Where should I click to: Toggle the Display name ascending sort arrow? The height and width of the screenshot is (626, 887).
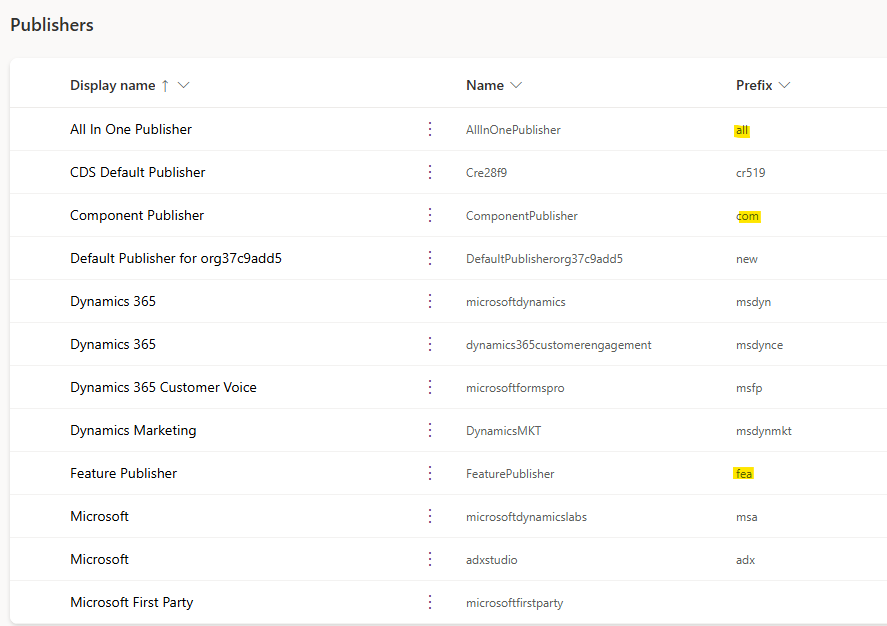pos(165,85)
